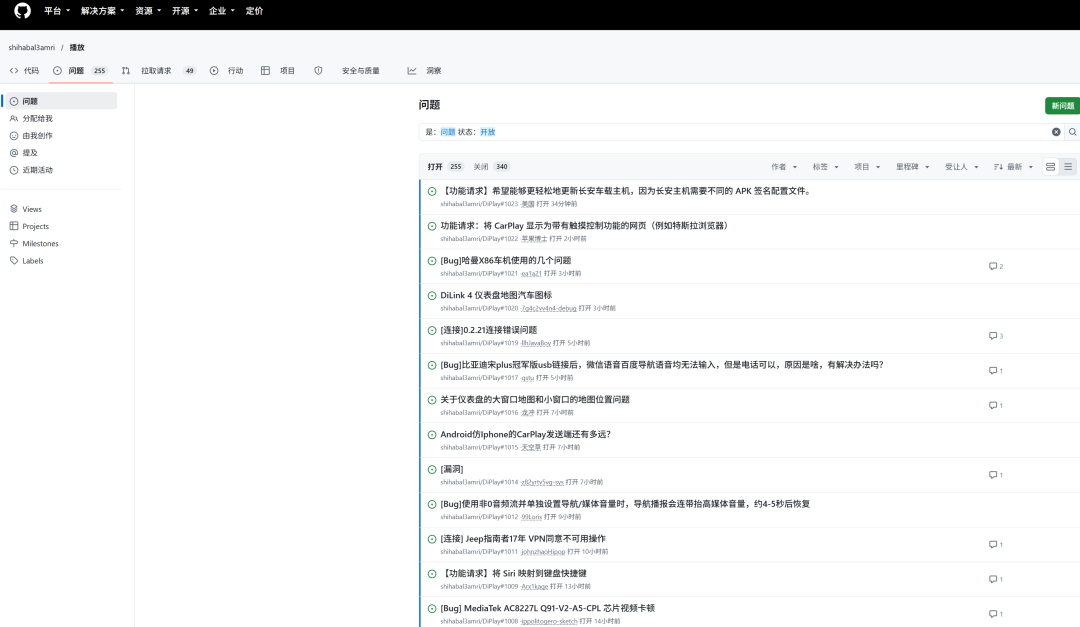This screenshot has width=1080, height=627.
Task: Open issue [连接] Jeep指南者17年 VPN
Action: point(523,539)
